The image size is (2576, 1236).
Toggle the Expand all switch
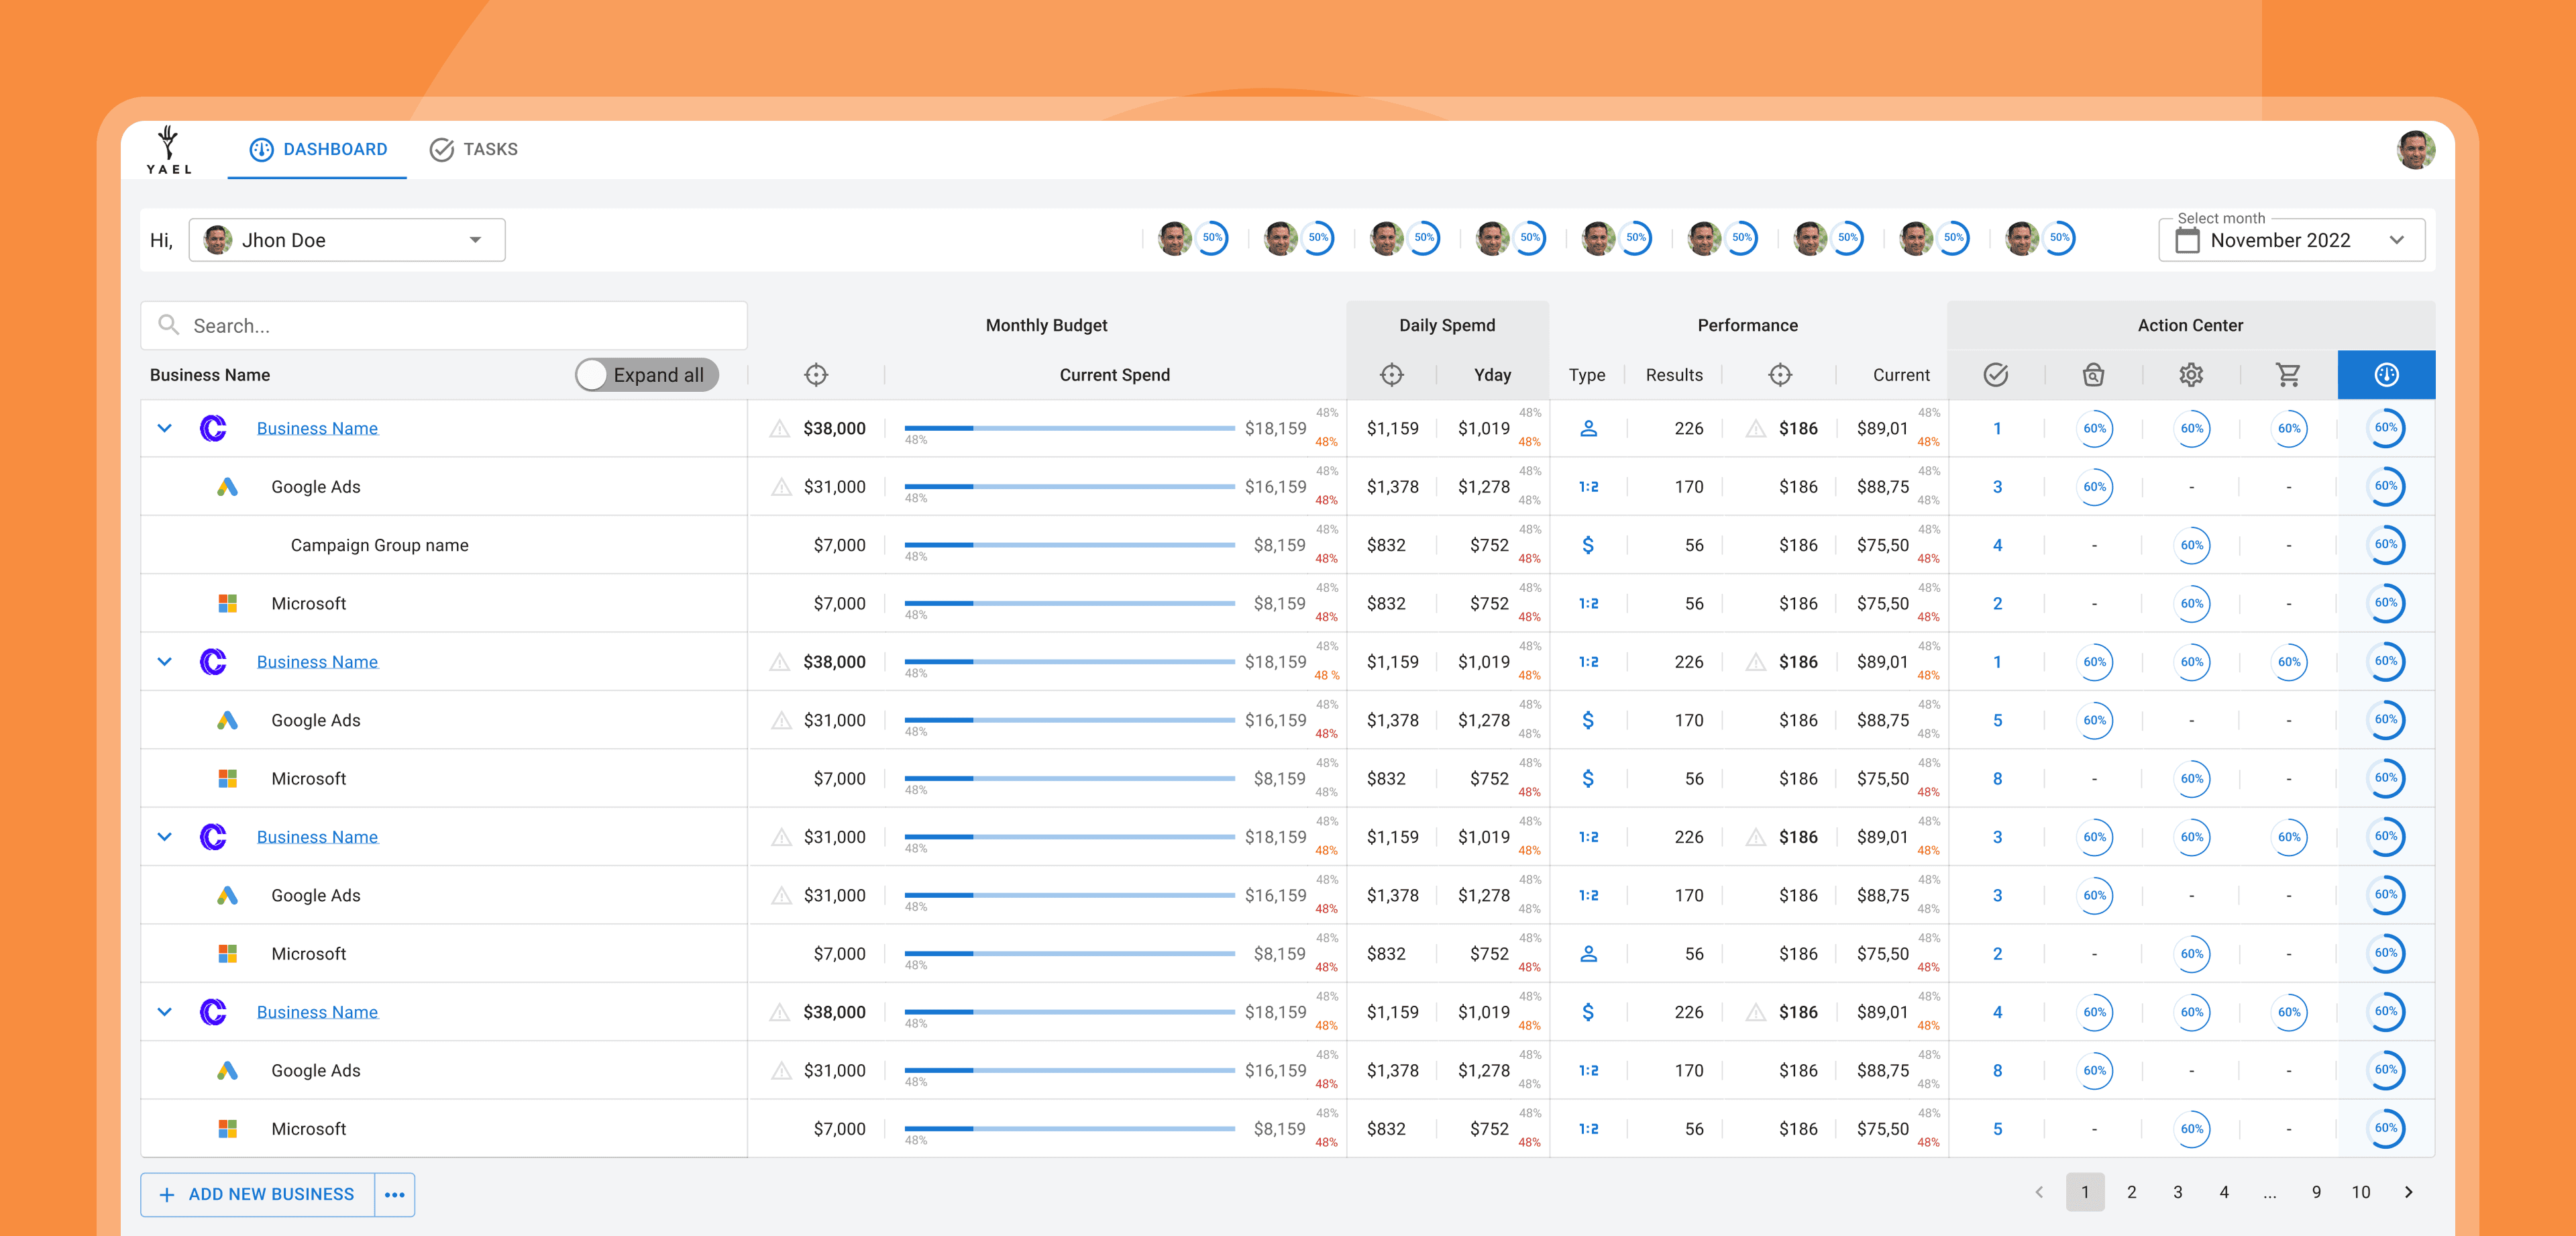646,375
